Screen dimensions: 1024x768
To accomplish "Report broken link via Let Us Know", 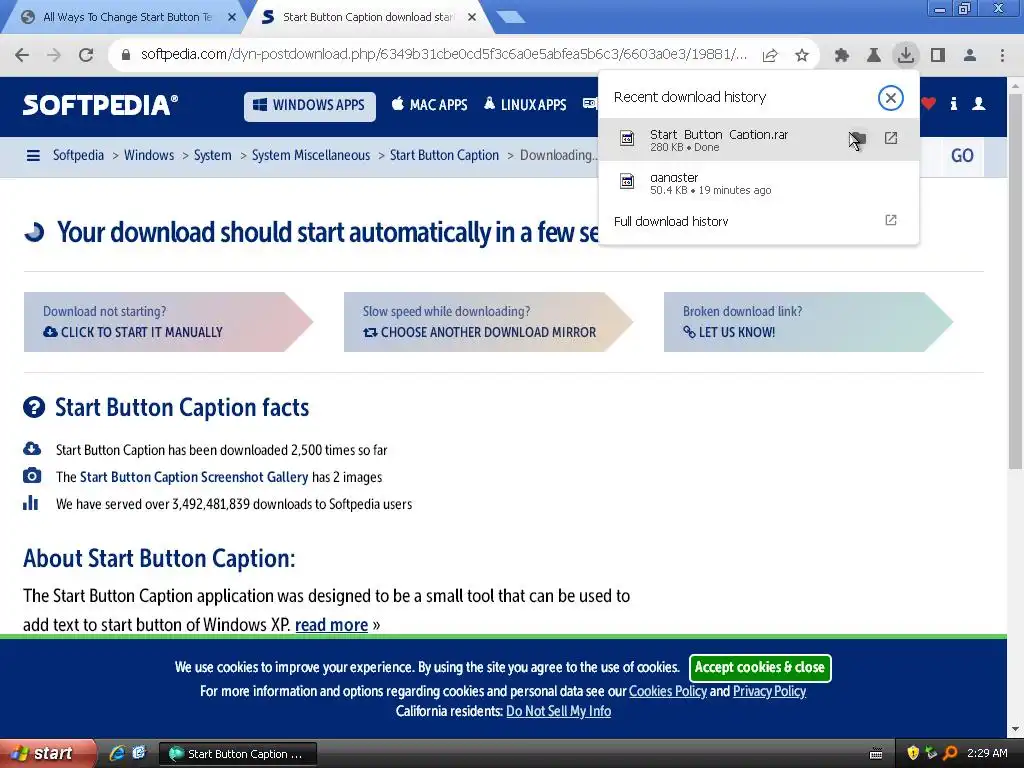I will (x=807, y=322).
